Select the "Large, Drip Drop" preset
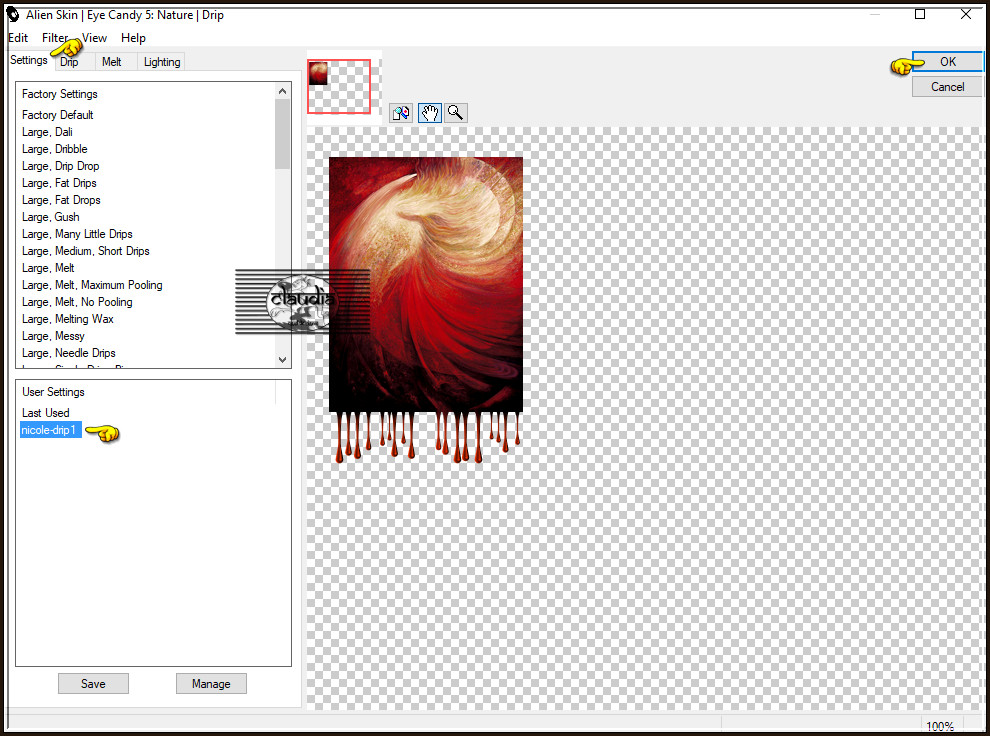990x736 pixels. (x=61, y=166)
